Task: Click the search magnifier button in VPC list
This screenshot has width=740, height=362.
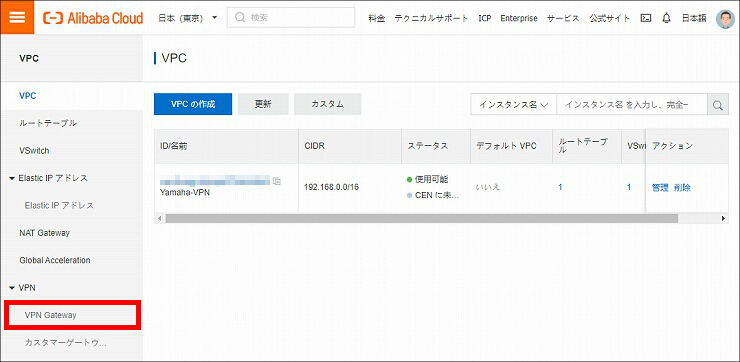Action: tap(718, 104)
